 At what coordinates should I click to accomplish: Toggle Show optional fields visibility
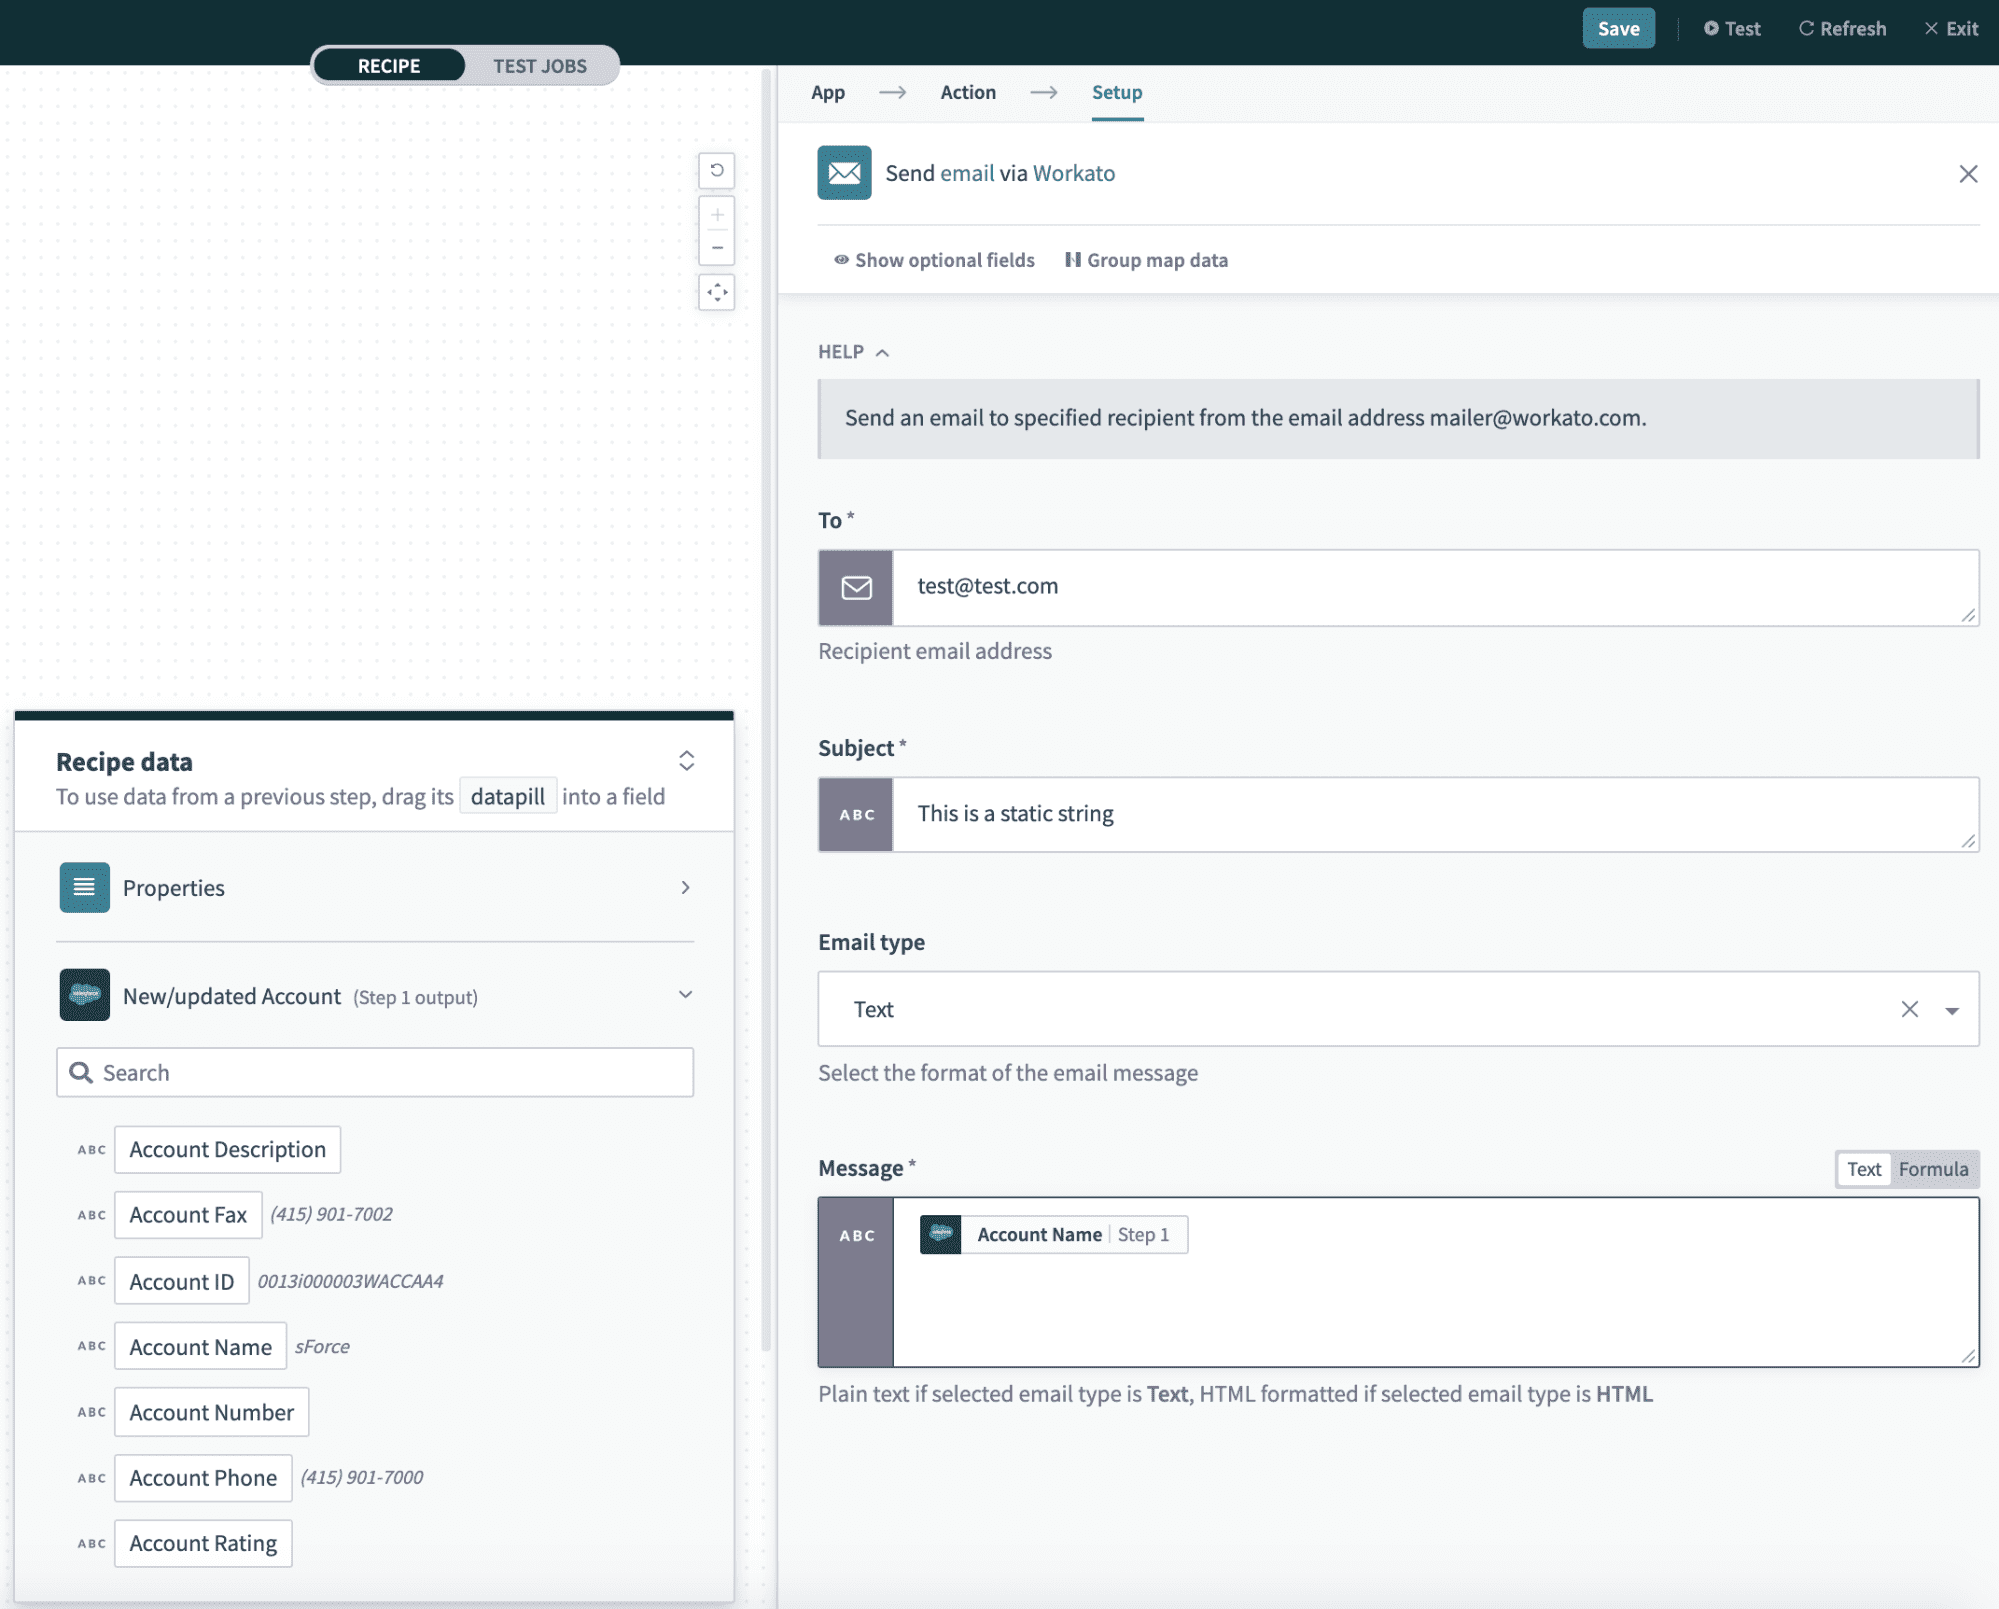tap(934, 259)
